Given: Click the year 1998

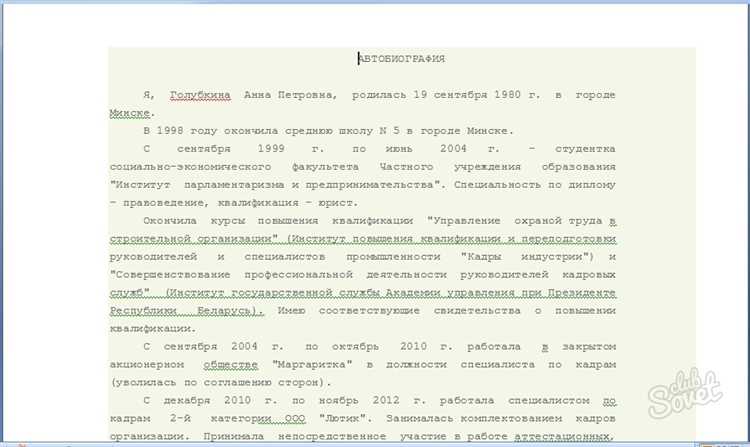Looking at the screenshot, I should point(170,131).
